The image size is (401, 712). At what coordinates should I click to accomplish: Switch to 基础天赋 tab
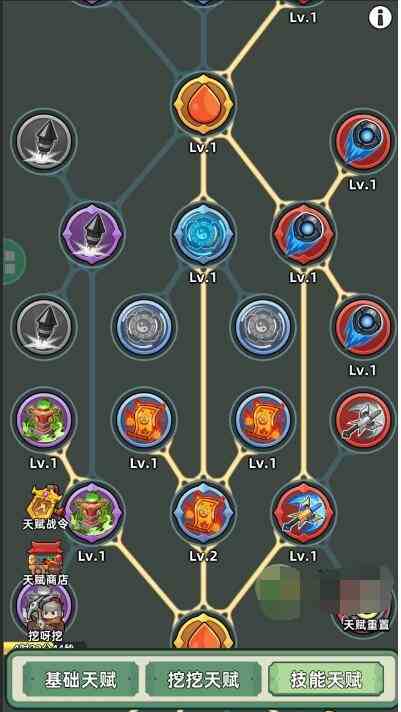click(x=80, y=679)
